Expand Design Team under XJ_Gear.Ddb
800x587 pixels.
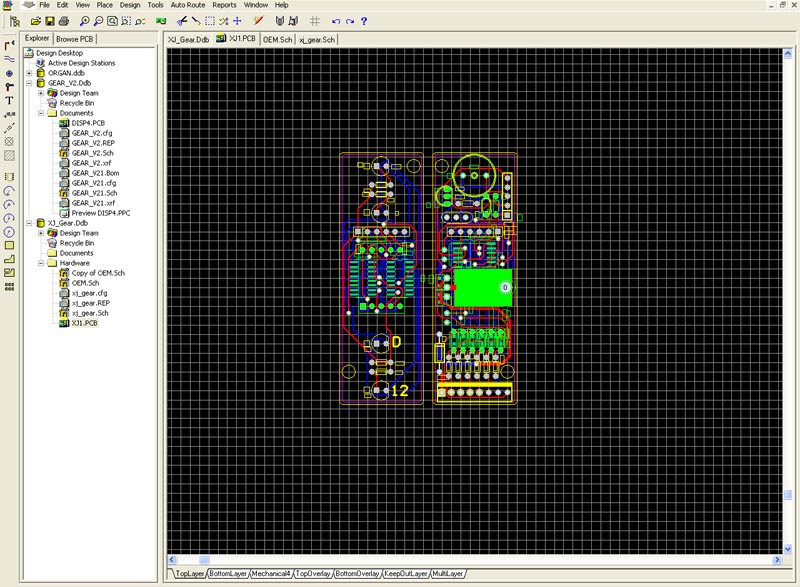pyautogui.click(x=41, y=233)
